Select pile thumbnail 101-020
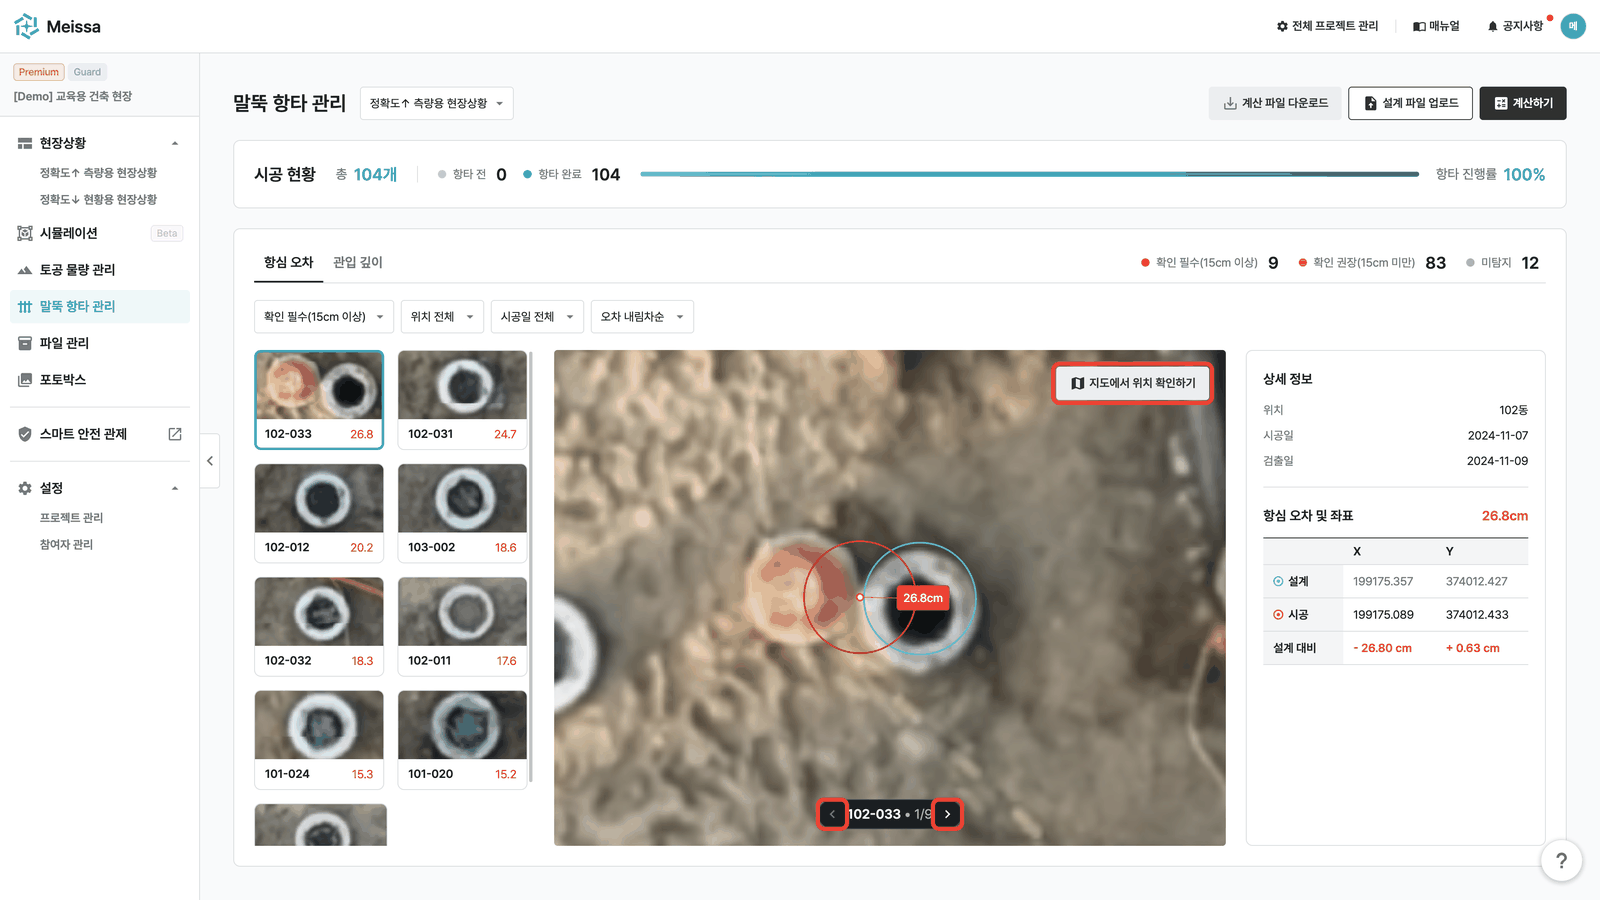This screenshot has height=900, width=1600. (x=462, y=739)
